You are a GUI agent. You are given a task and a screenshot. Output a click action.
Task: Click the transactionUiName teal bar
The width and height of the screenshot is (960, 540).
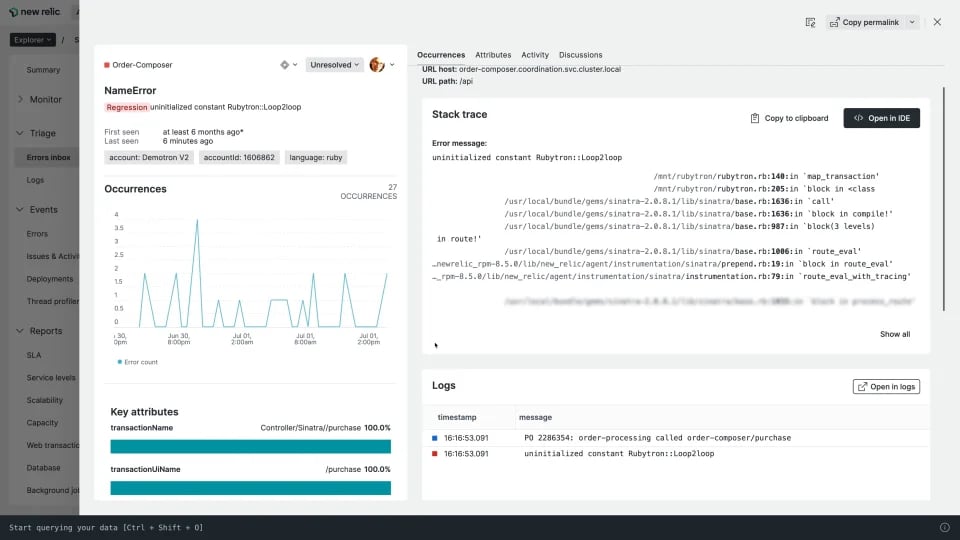(x=250, y=488)
